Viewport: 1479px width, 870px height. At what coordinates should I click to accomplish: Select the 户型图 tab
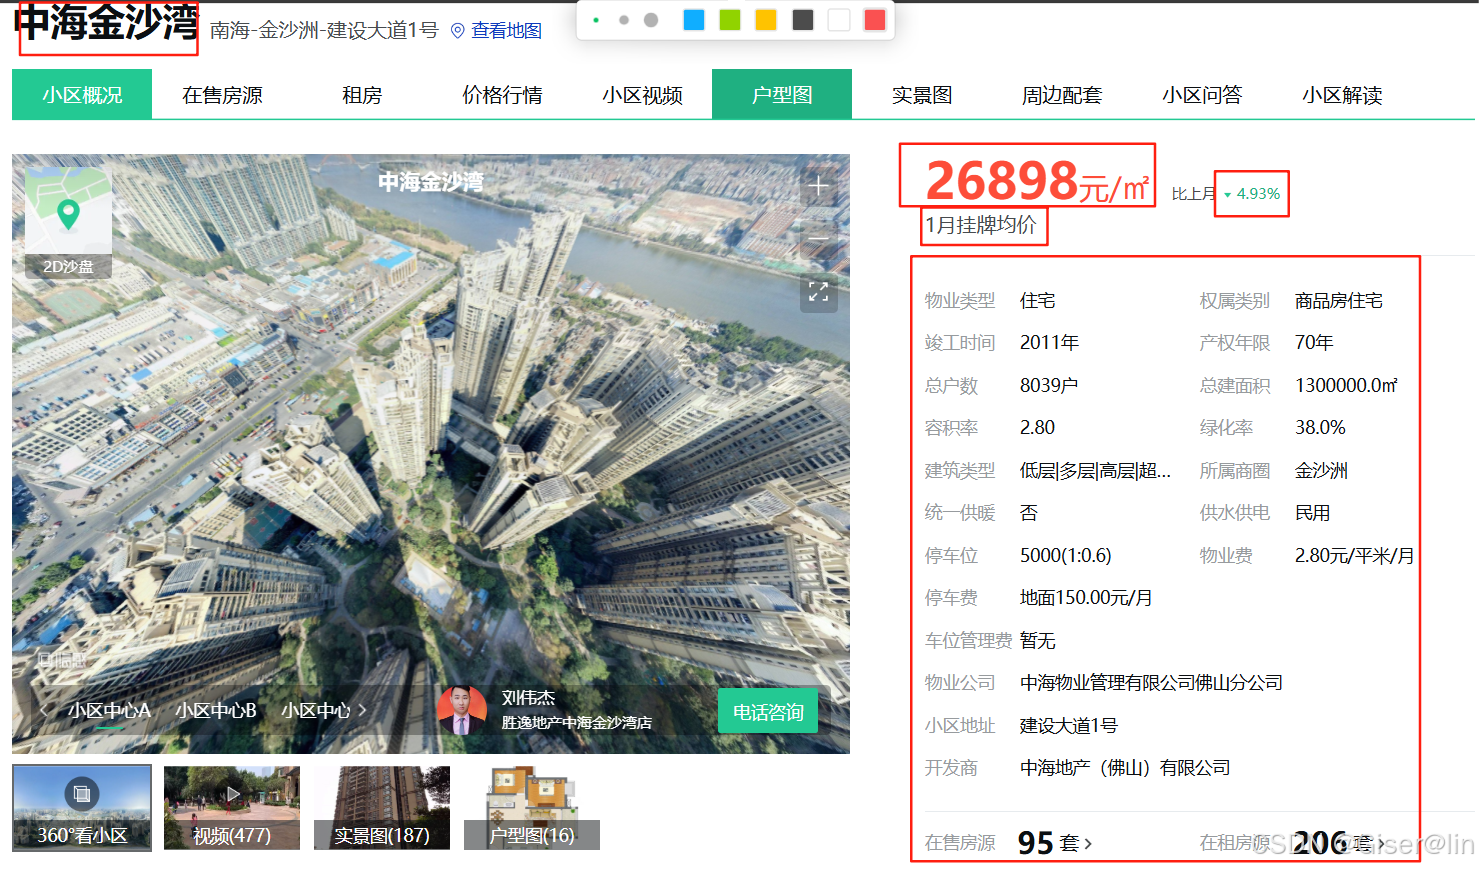click(x=782, y=95)
